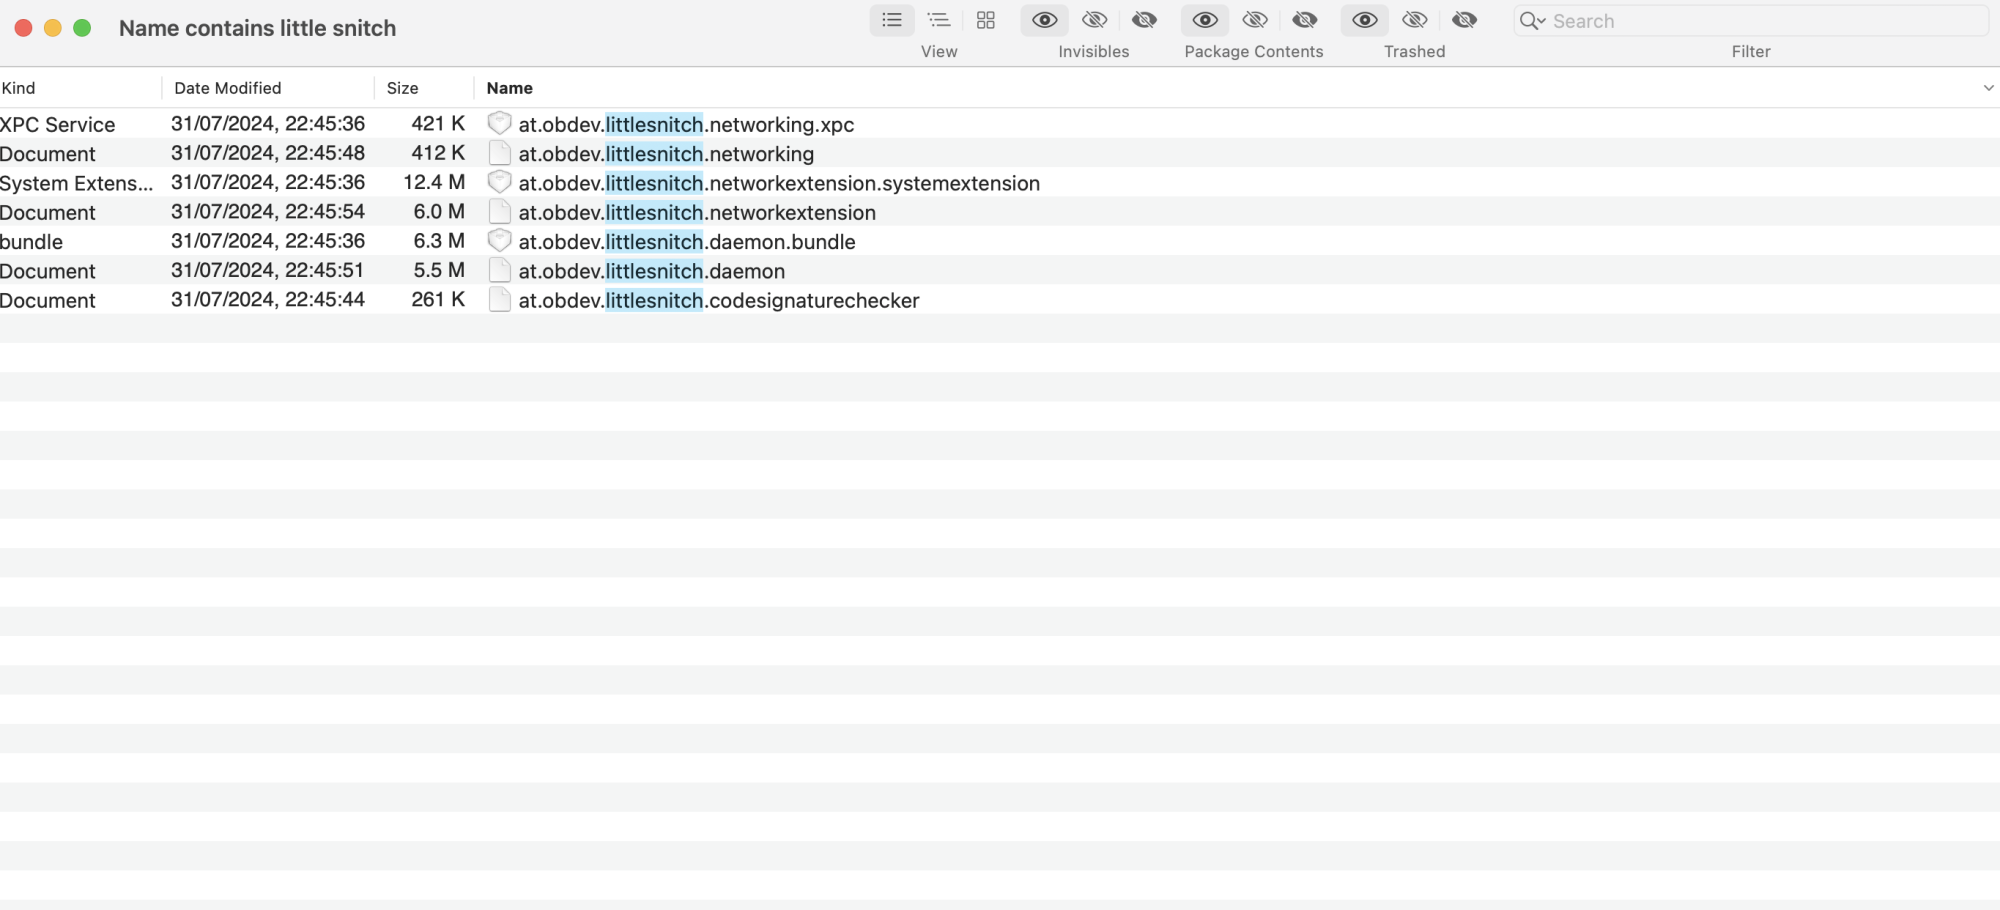Select at.obdev.littlesnitch.networking document row

point(1000,153)
